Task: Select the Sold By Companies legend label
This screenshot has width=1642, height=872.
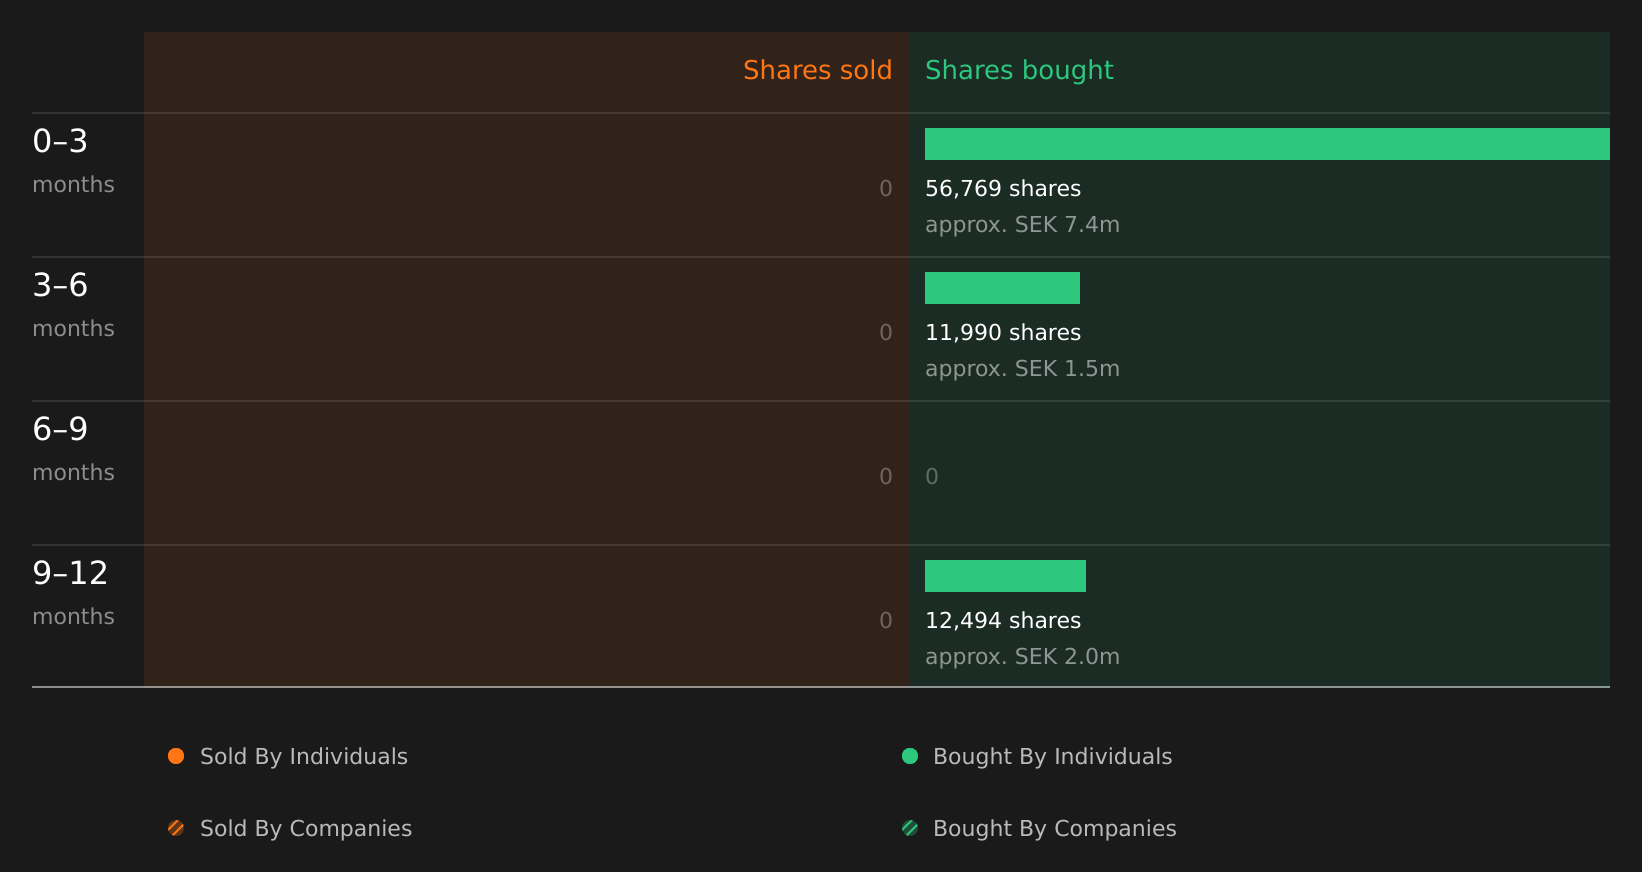Action: 306,829
